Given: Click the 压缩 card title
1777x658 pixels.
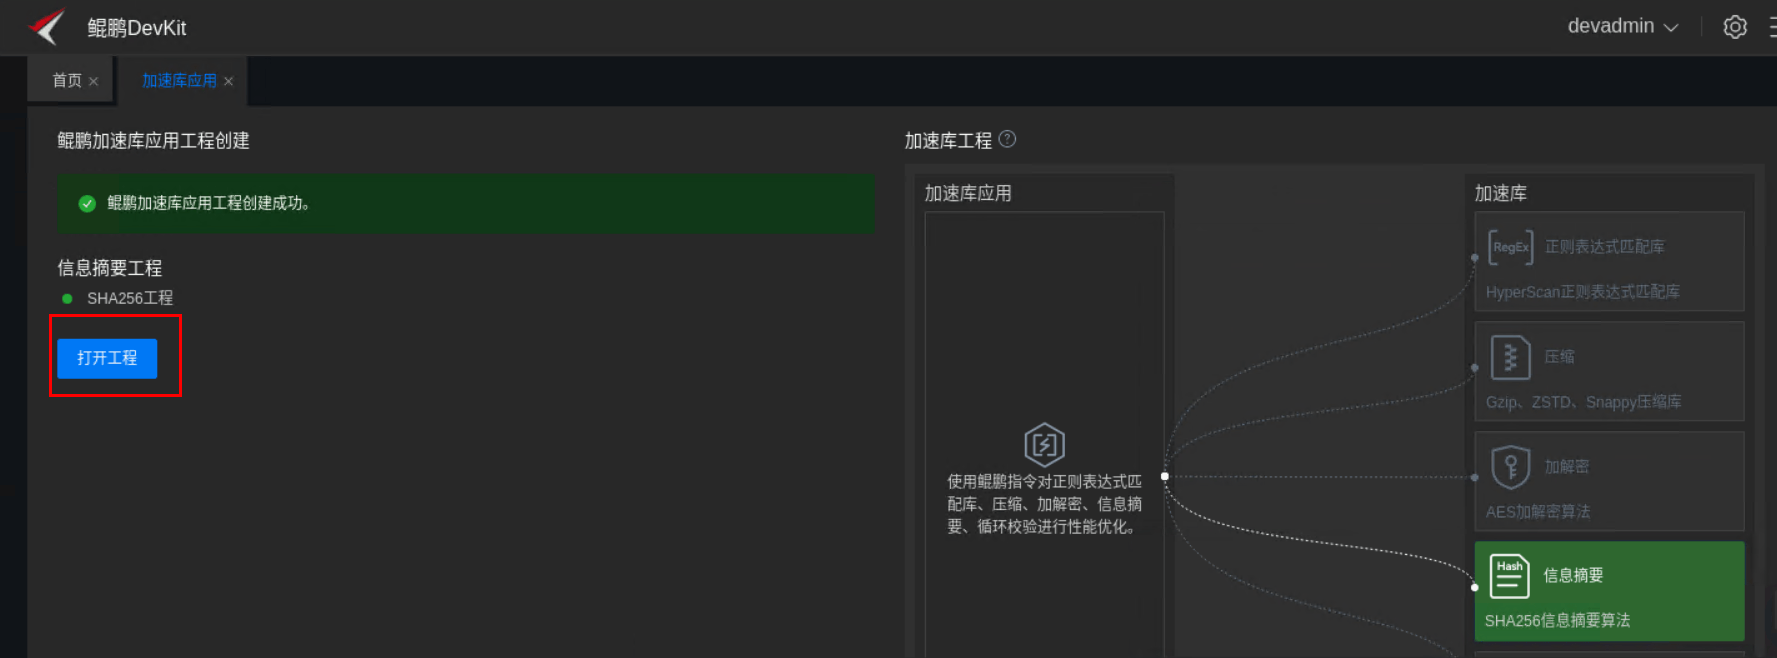Looking at the screenshot, I should tap(1559, 357).
